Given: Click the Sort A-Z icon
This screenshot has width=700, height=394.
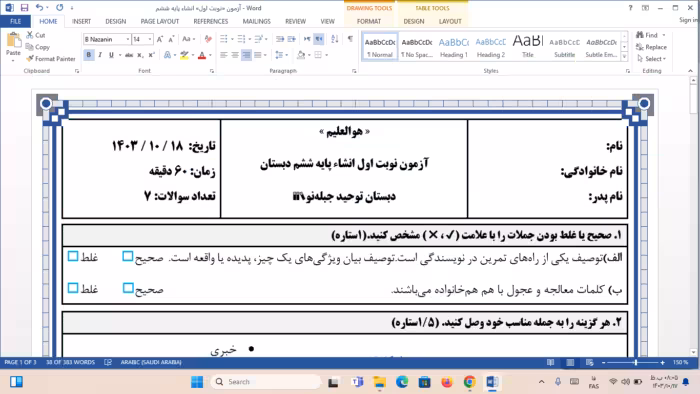Looking at the screenshot, I should (335, 39).
